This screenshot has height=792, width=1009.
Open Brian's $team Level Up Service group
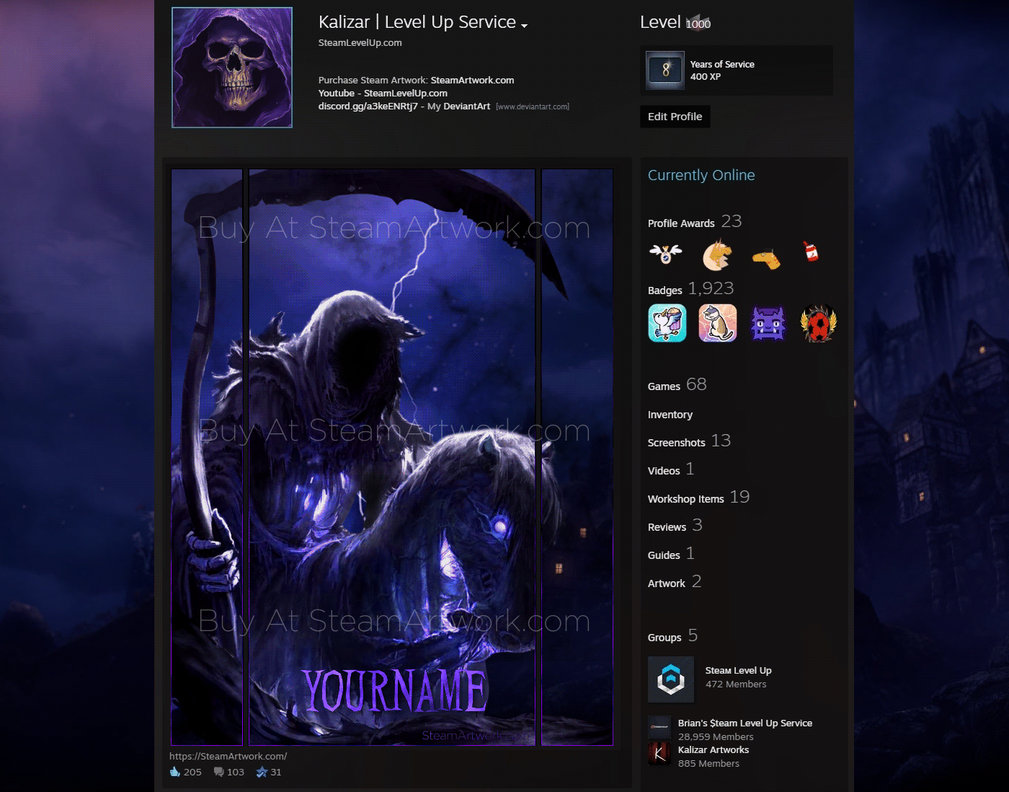[x=745, y=723]
